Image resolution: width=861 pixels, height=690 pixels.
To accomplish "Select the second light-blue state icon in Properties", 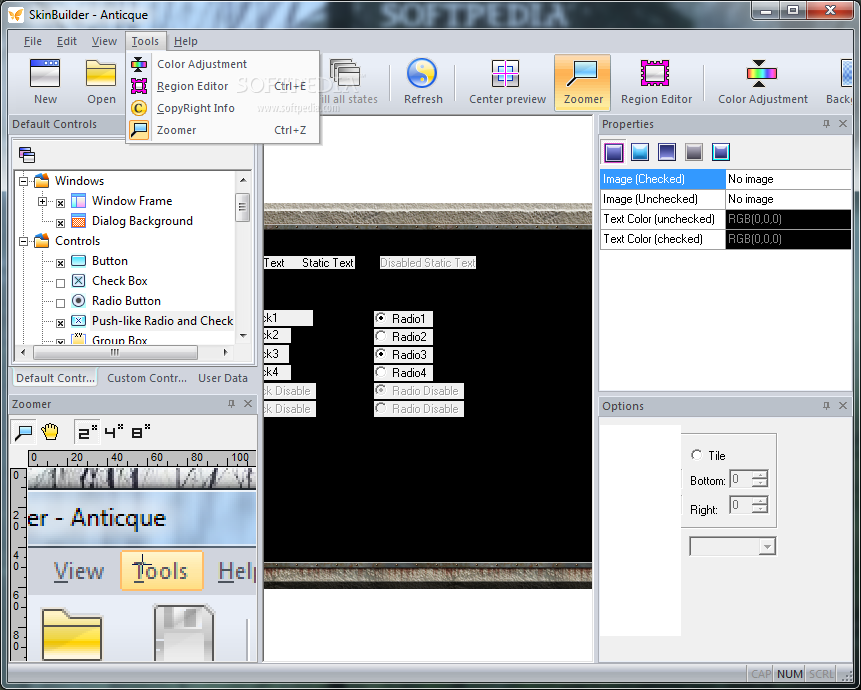I will [x=640, y=152].
